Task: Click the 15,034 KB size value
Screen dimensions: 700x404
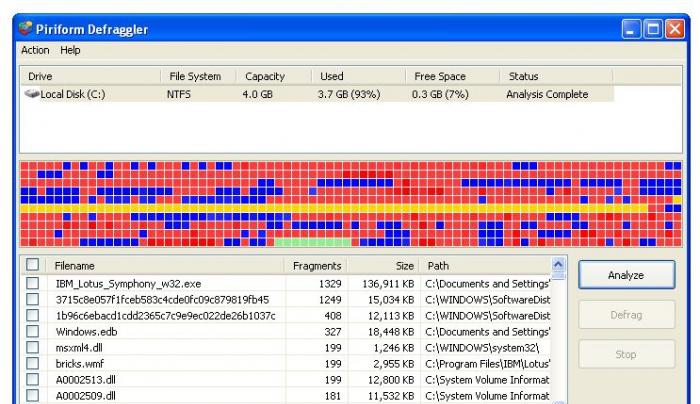Action: 391,300
